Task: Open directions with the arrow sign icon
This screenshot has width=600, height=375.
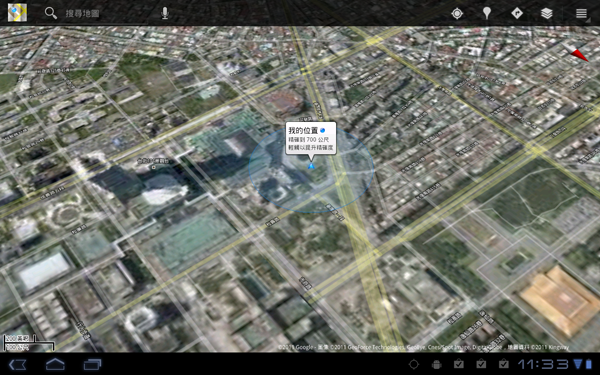Action: click(x=517, y=13)
